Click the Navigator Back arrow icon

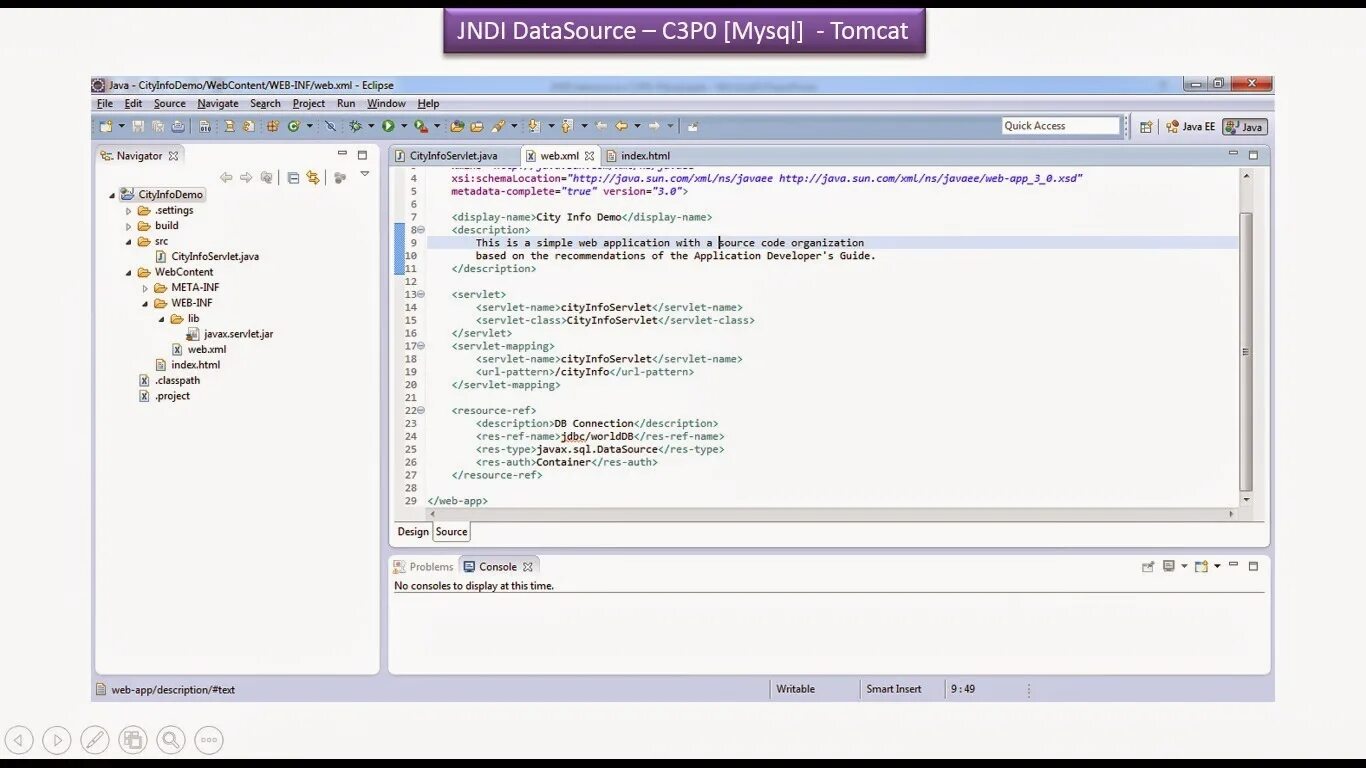(226, 177)
